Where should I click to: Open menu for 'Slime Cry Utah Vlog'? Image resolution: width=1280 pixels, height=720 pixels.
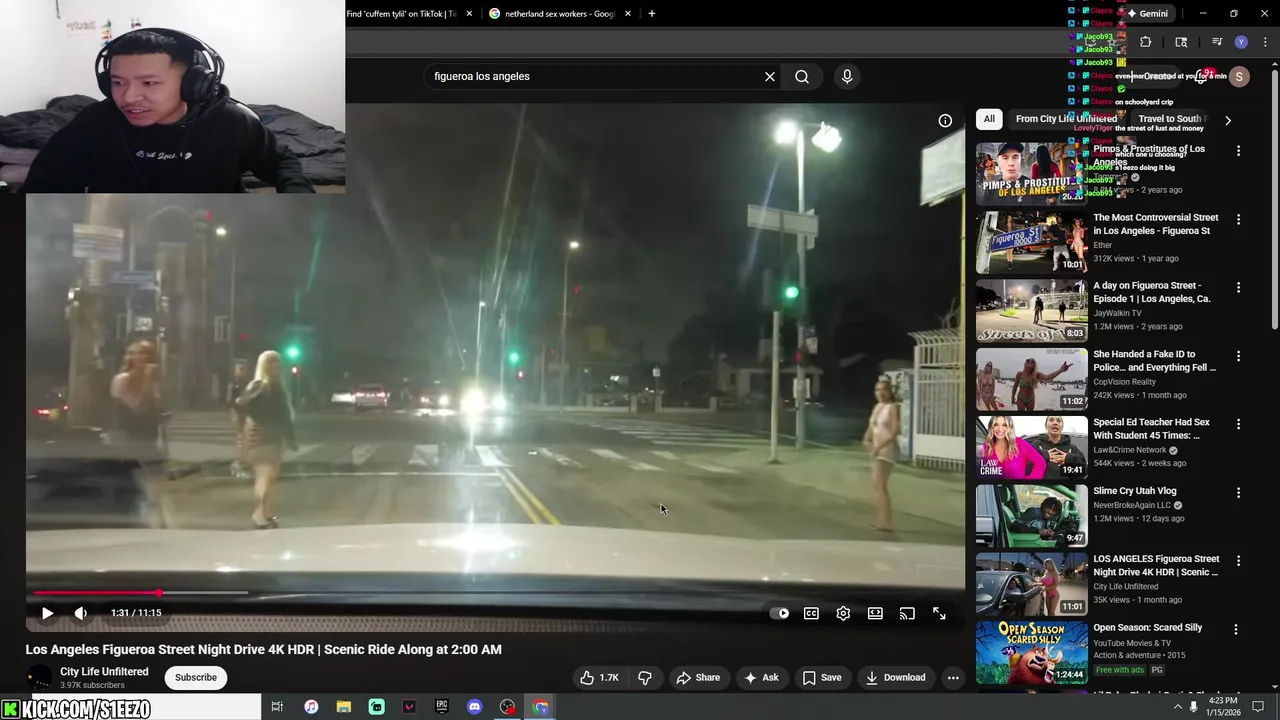[x=1238, y=492]
